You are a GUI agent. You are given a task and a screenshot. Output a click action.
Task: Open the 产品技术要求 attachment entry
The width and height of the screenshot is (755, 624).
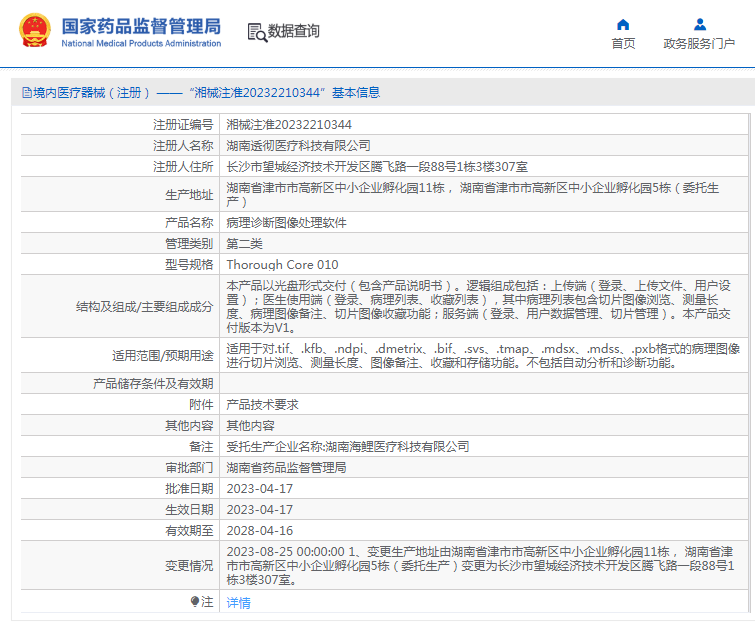(262, 404)
